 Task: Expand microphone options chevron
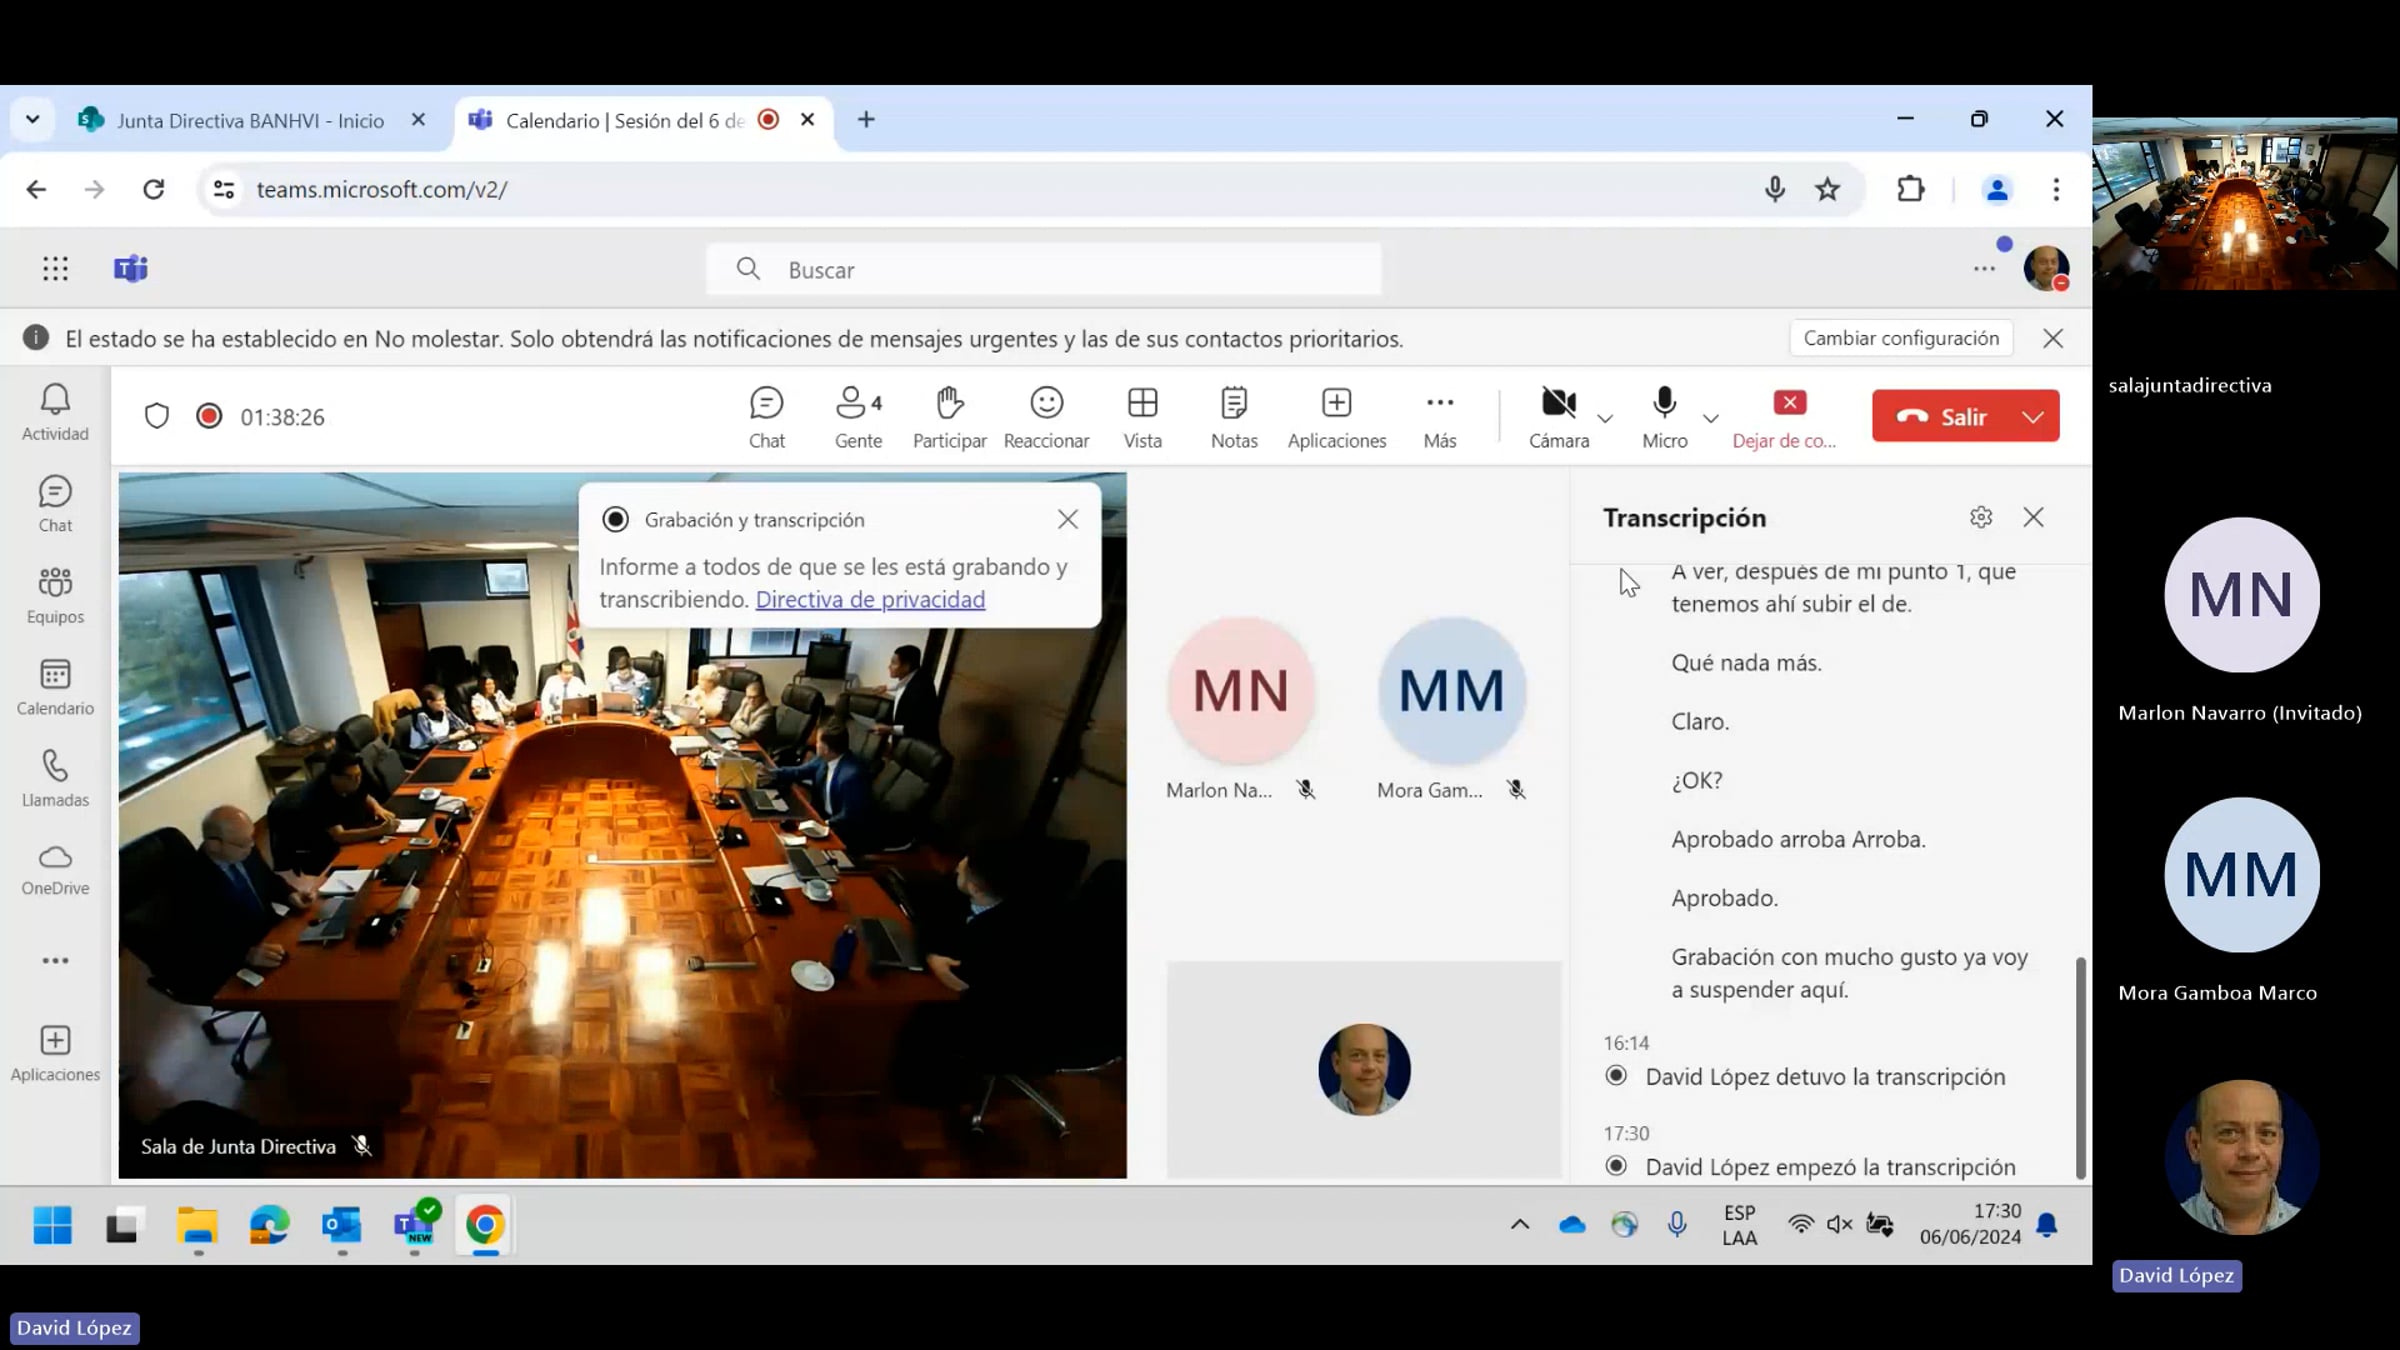point(1711,418)
